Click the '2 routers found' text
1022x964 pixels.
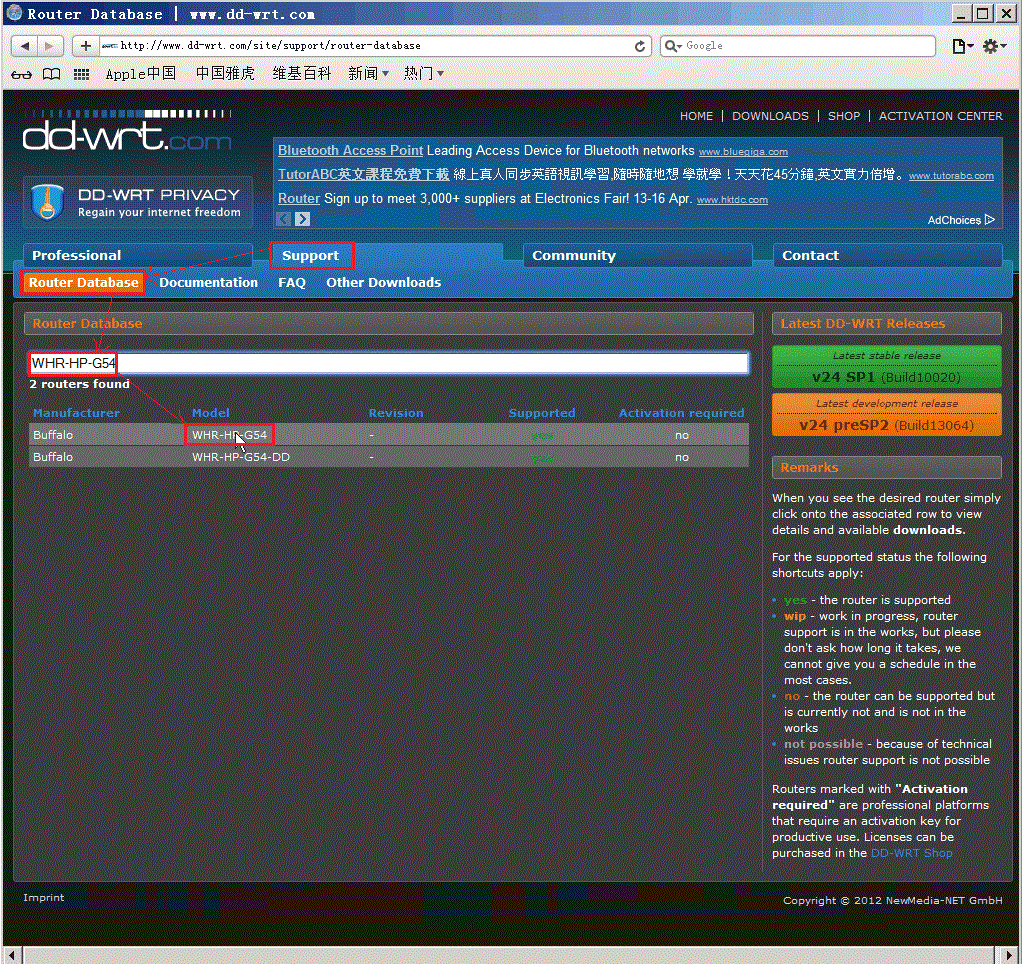coord(80,384)
